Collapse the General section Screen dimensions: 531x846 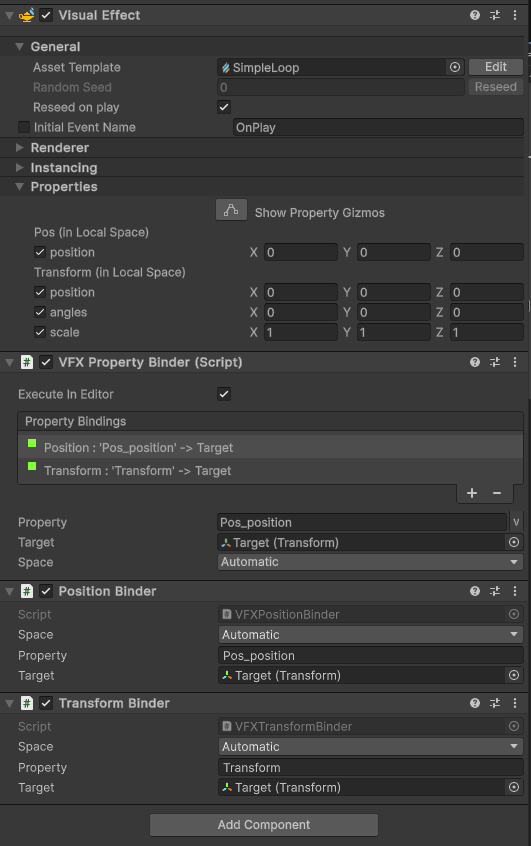point(19,47)
